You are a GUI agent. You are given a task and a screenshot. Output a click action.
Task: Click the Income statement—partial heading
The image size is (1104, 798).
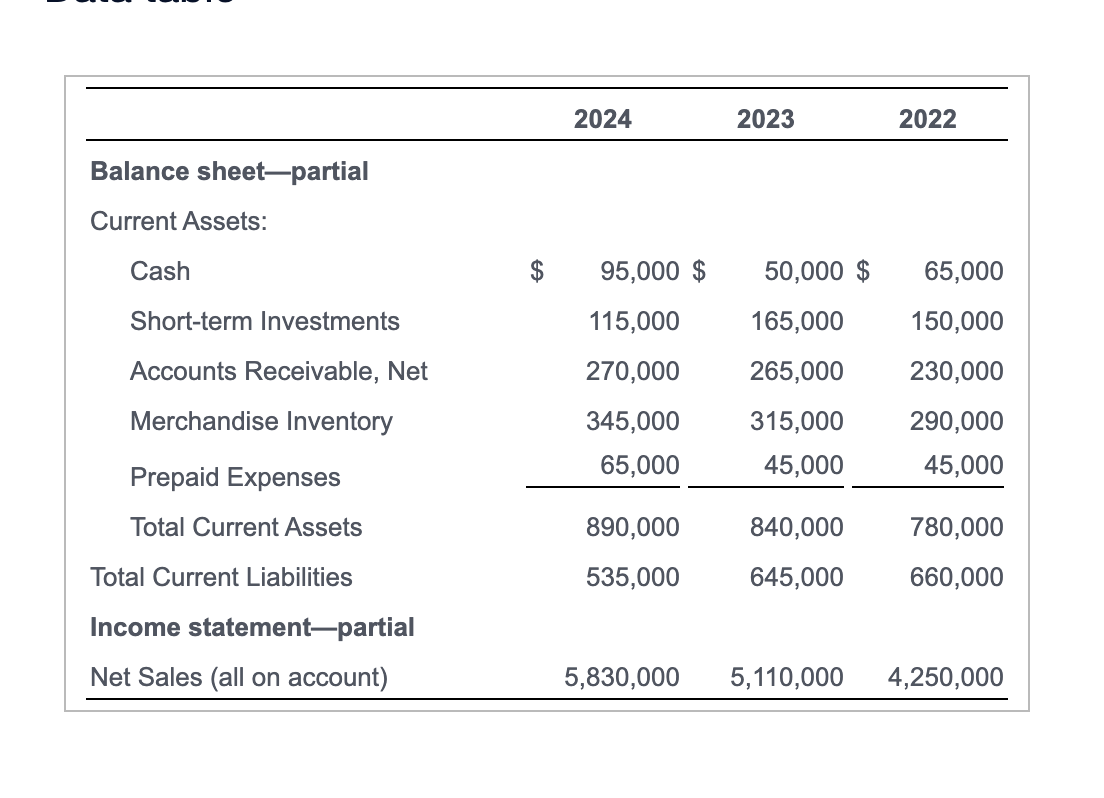(252, 628)
